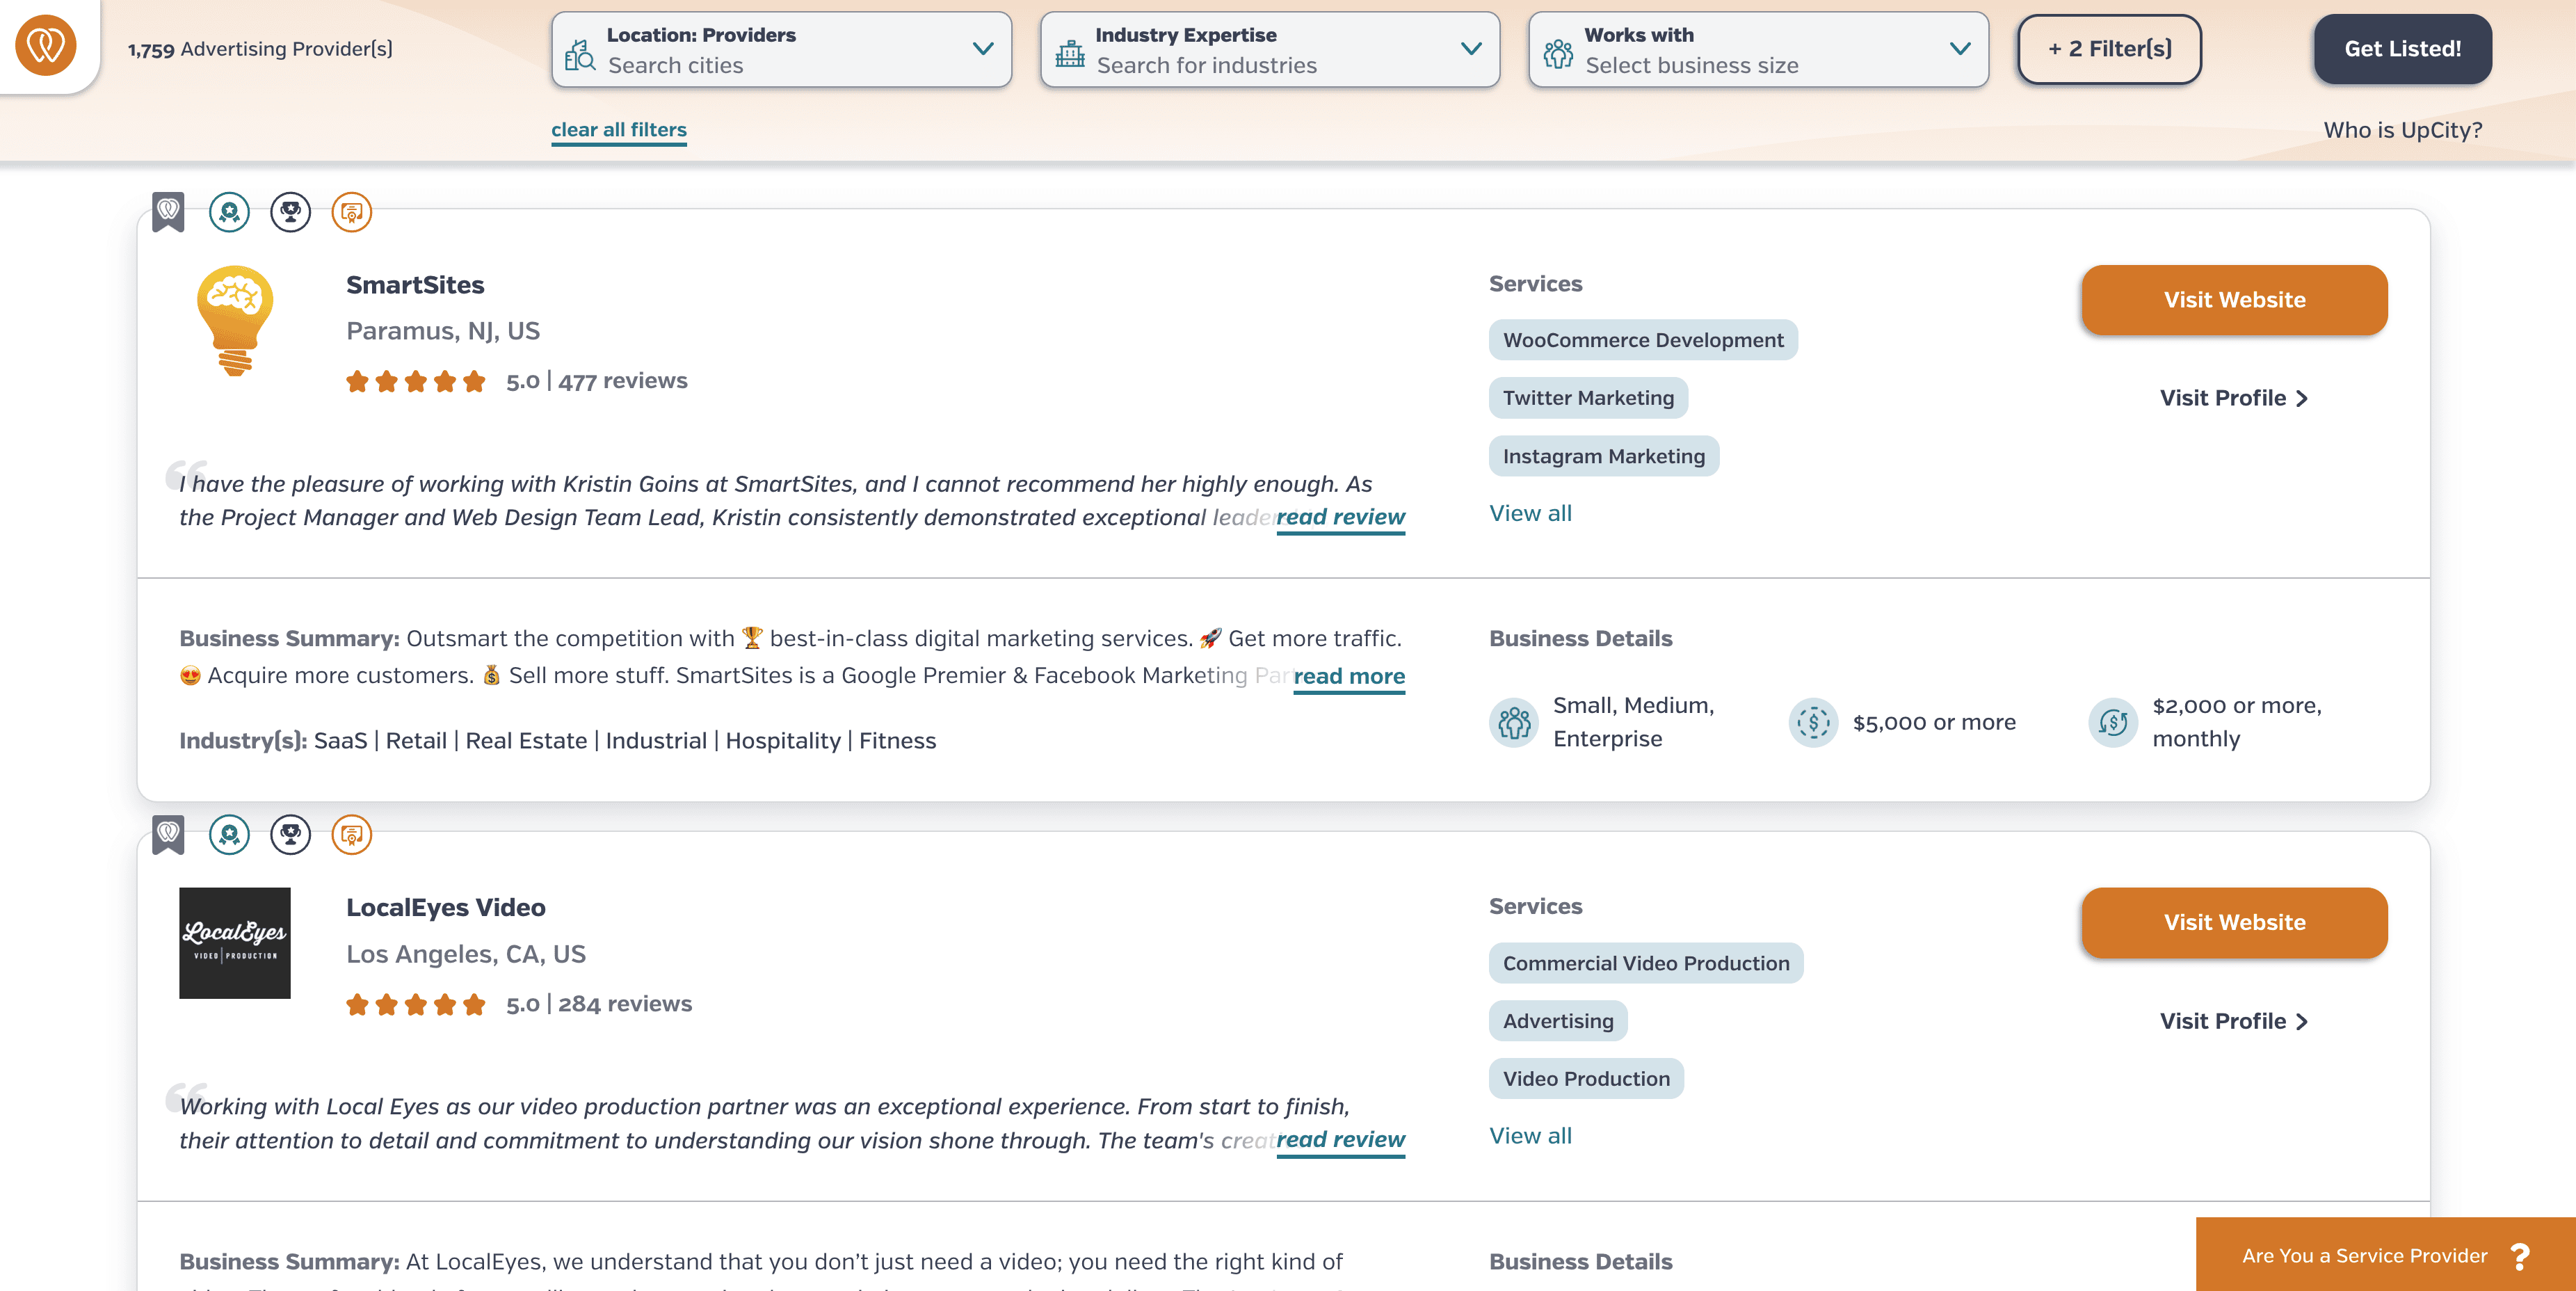
Task: Click LocalEyes Video trophy badge icon
Action: click(290, 834)
